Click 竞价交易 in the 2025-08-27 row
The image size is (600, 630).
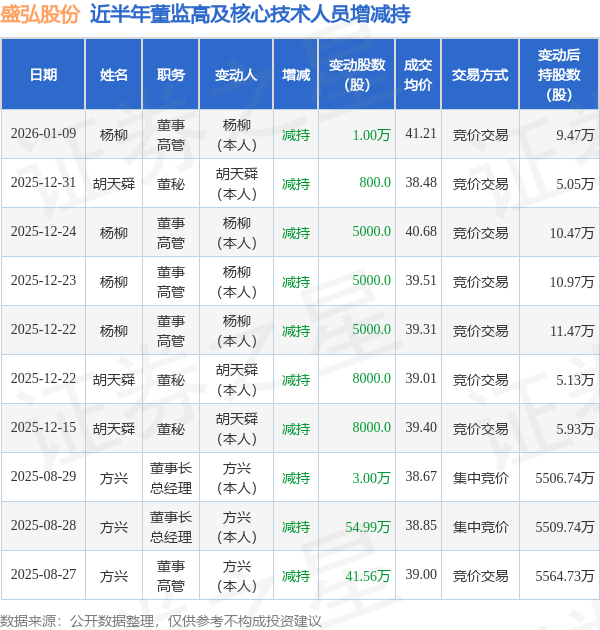480,576
